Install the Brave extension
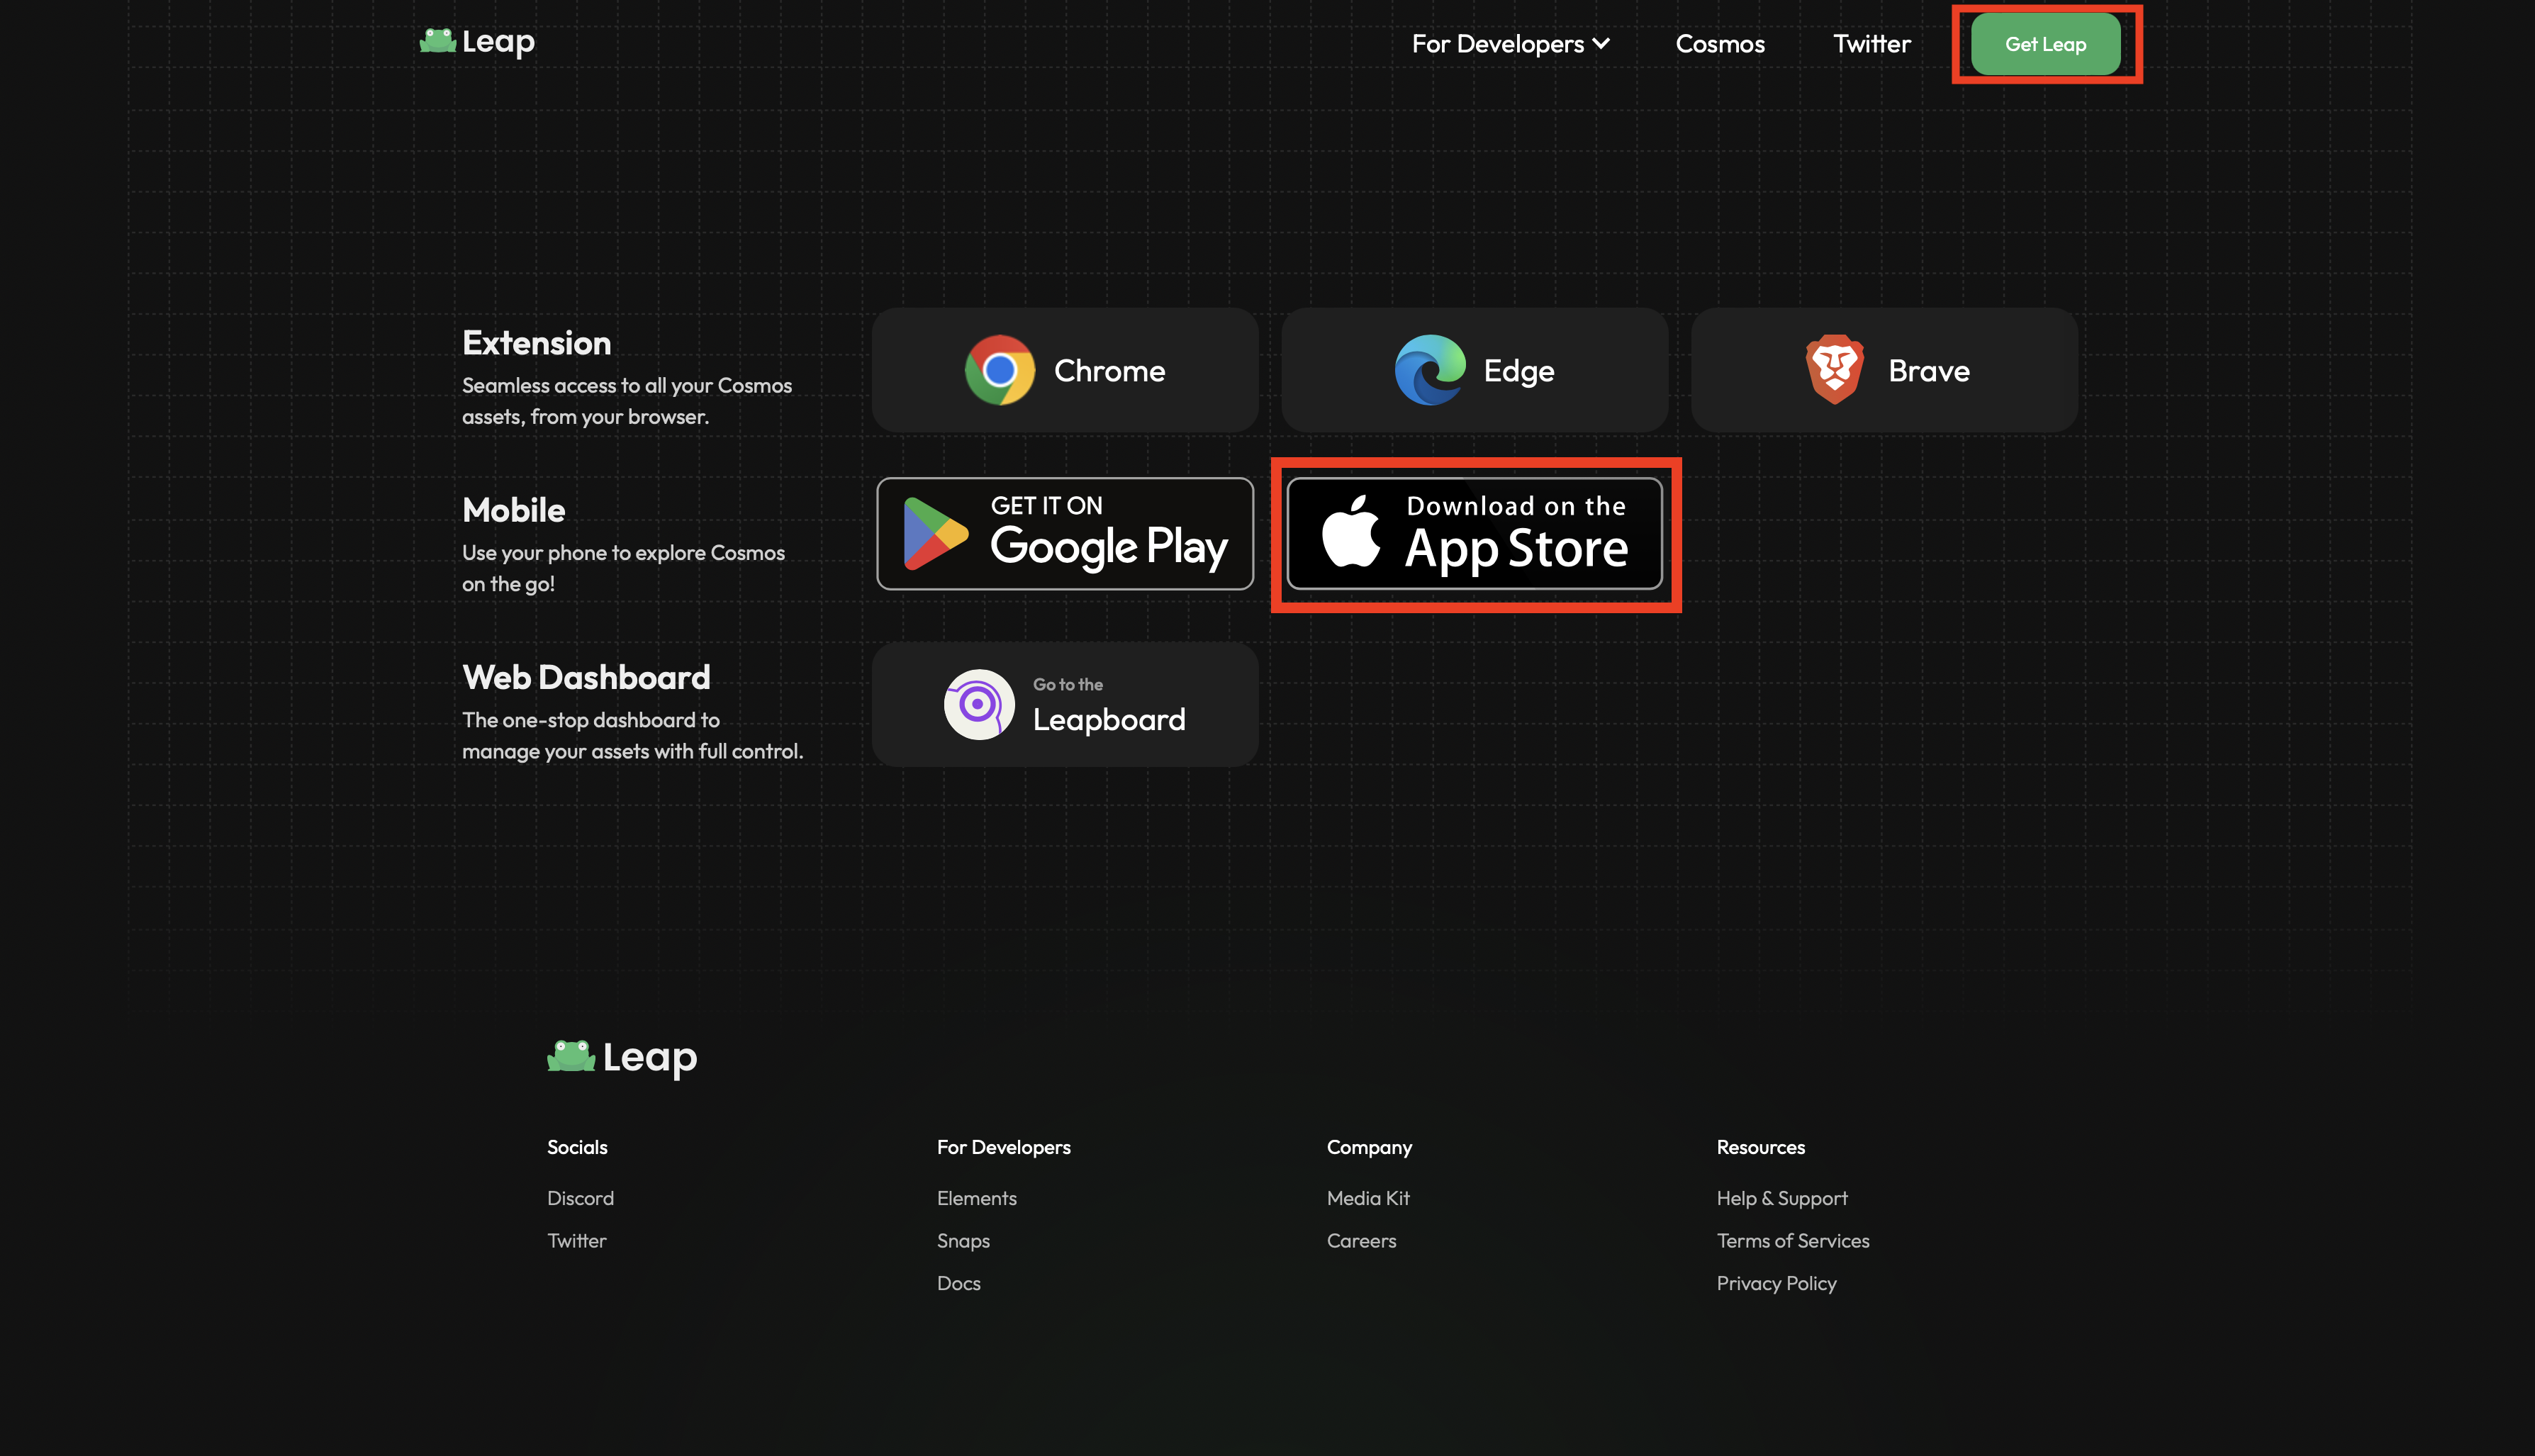 1884,370
